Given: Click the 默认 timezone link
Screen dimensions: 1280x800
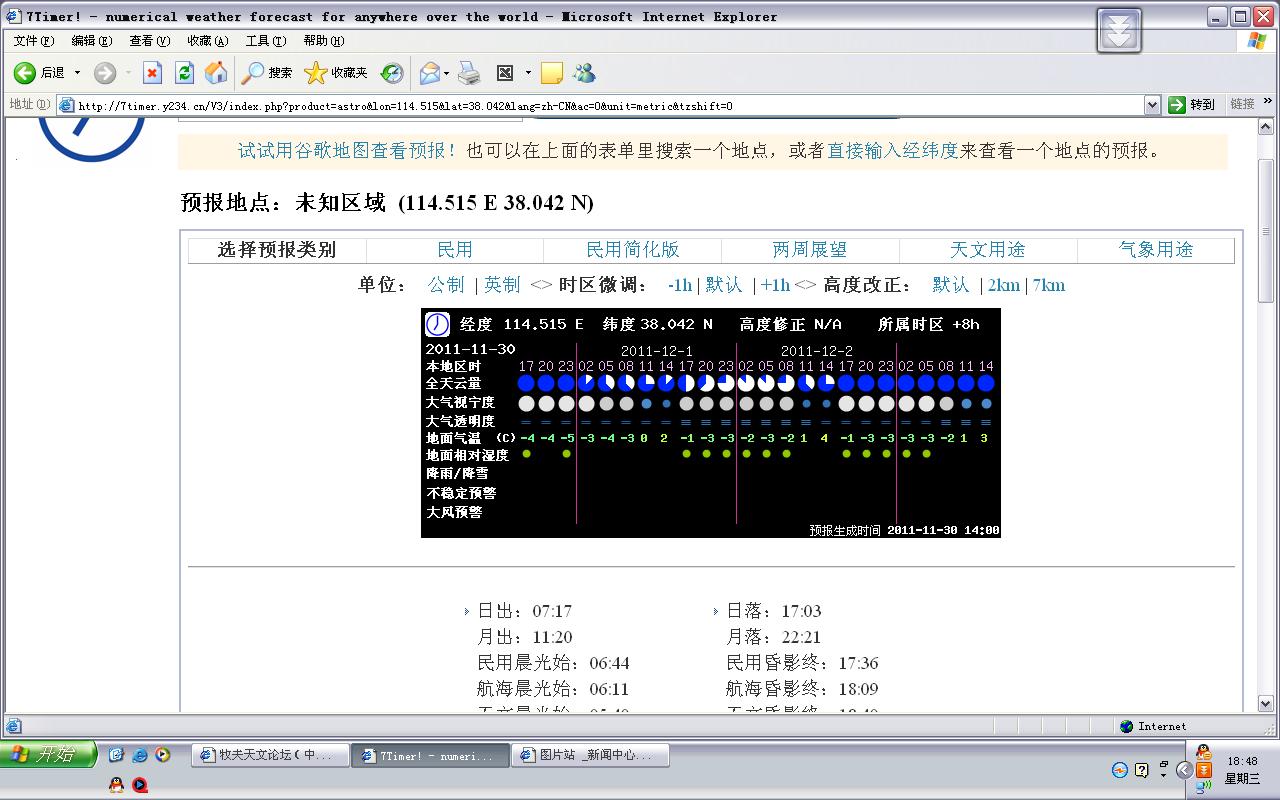Looking at the screenshot, I should (724, 285).
